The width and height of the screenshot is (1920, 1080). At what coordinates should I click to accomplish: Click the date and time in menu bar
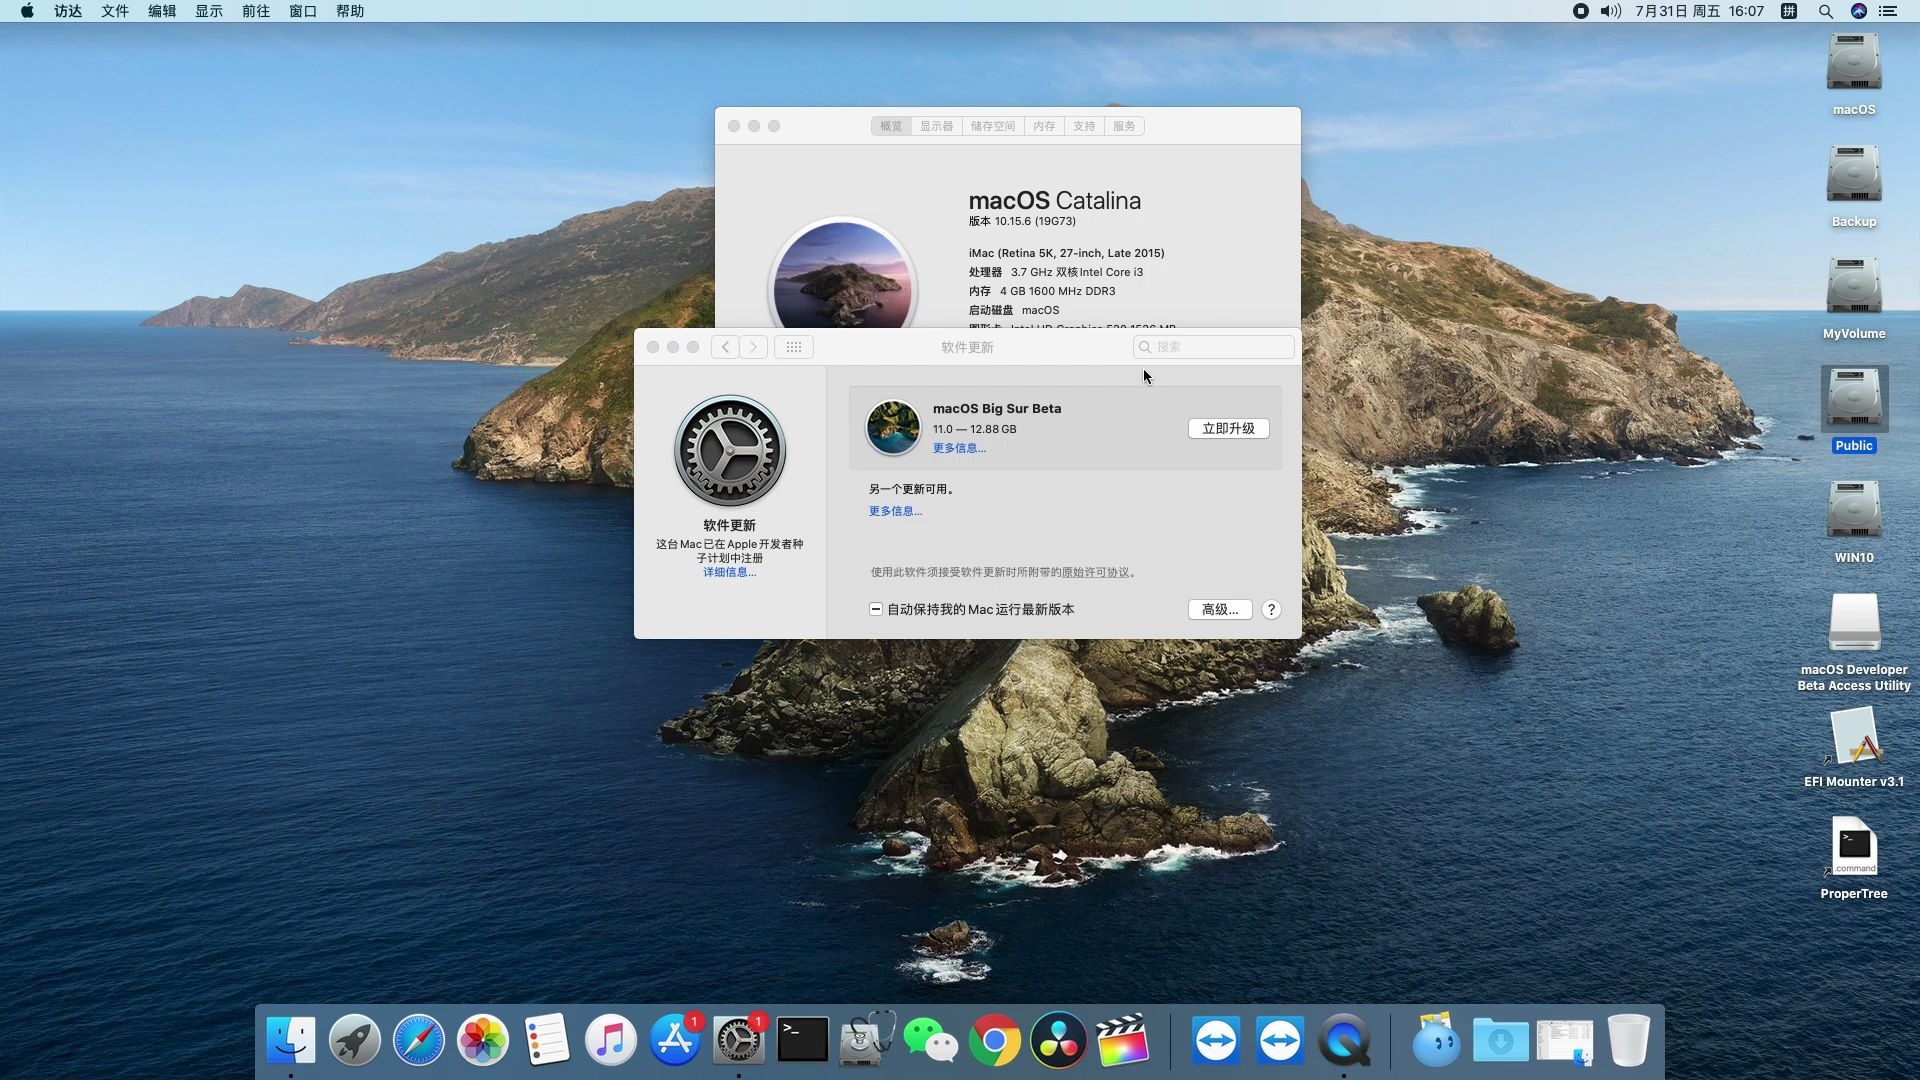click(1699, 11)
